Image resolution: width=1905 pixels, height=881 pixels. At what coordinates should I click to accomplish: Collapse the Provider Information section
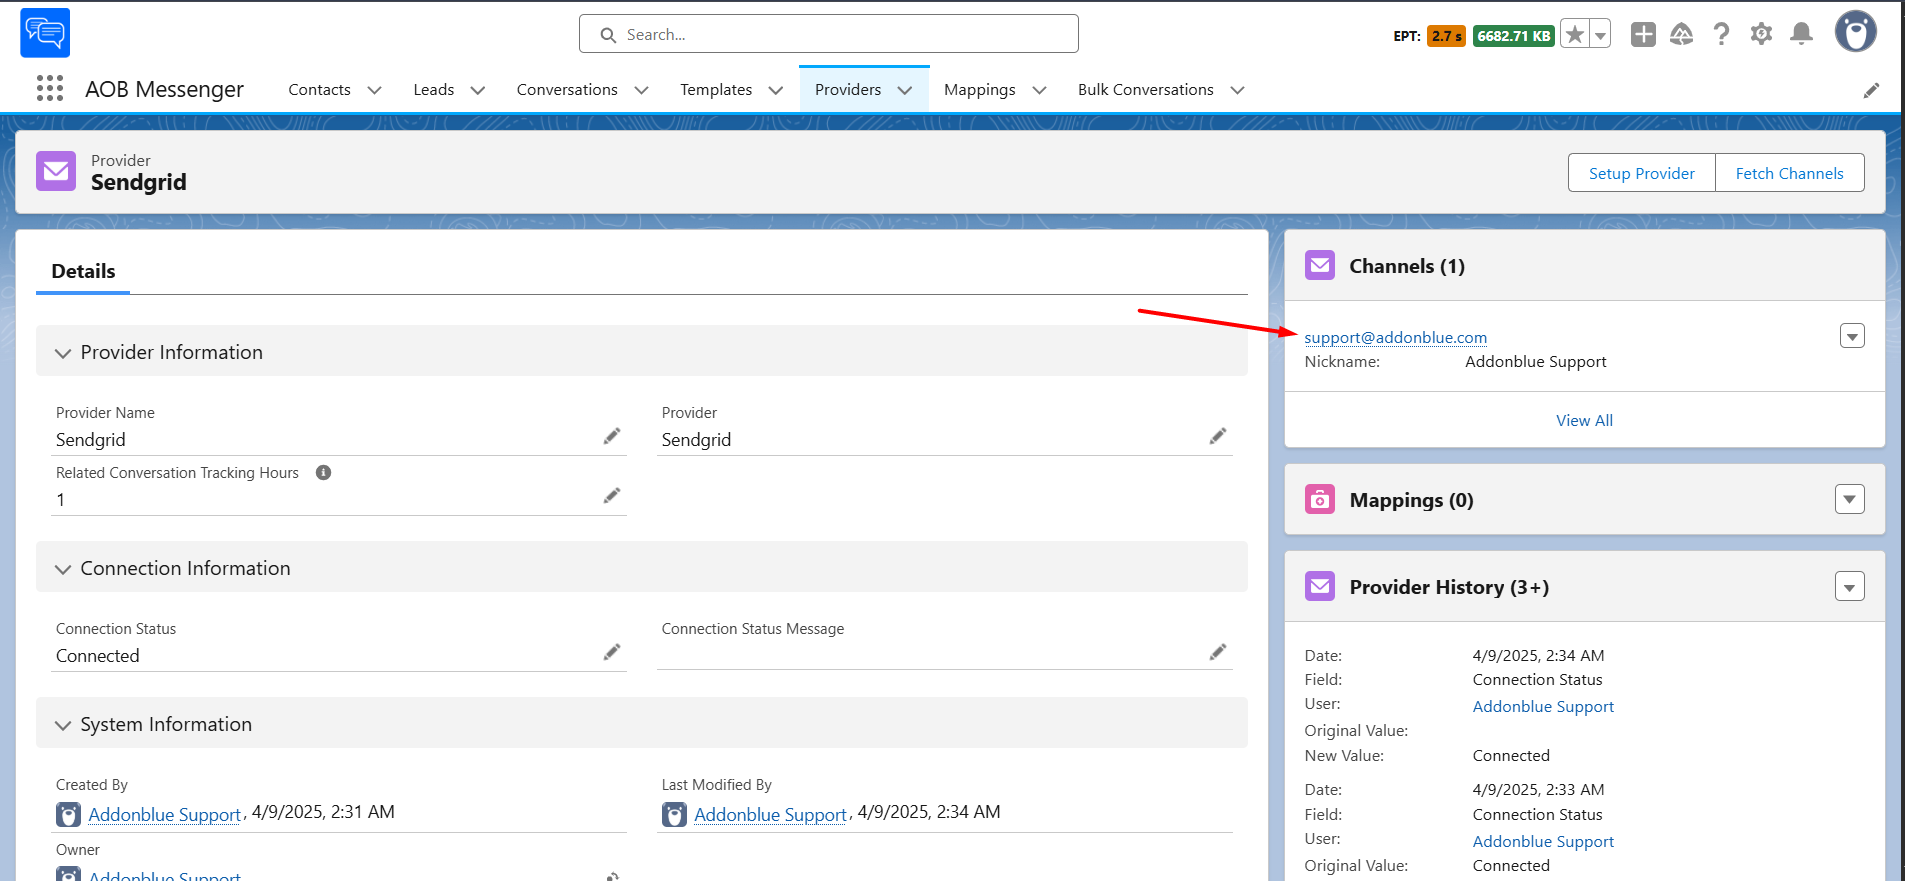click(x=63, y=353)
